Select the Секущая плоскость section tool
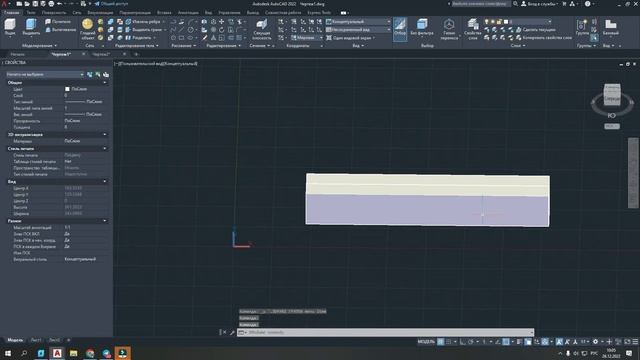Screen dimensions: 640x360 tap(262, 29)
